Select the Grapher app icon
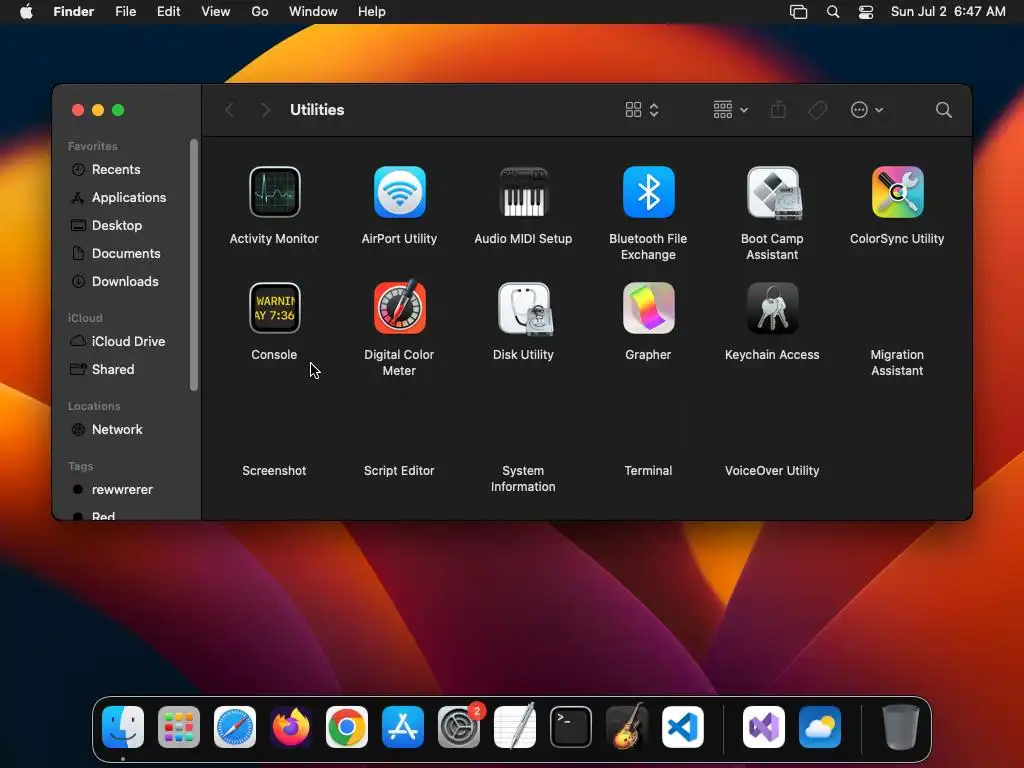 (648, 308)
